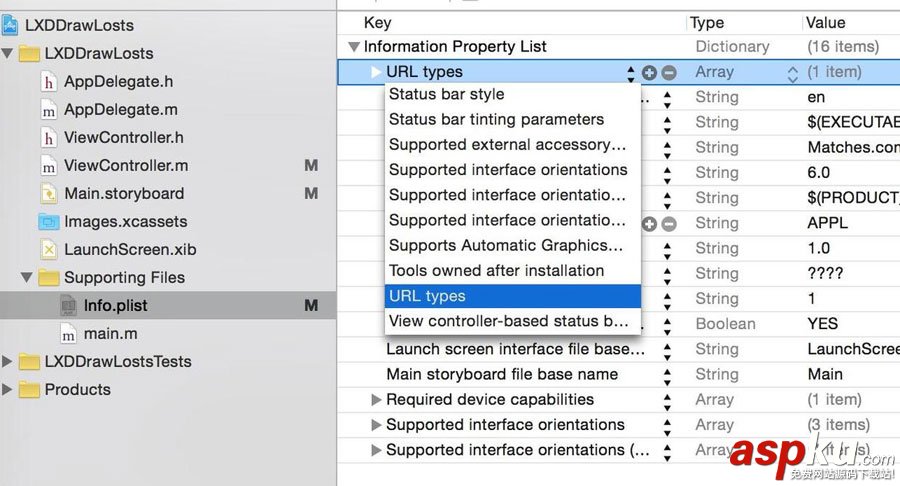900x486 pixels.
Task: Expand the Products folder
Action: tap(8, 390)
